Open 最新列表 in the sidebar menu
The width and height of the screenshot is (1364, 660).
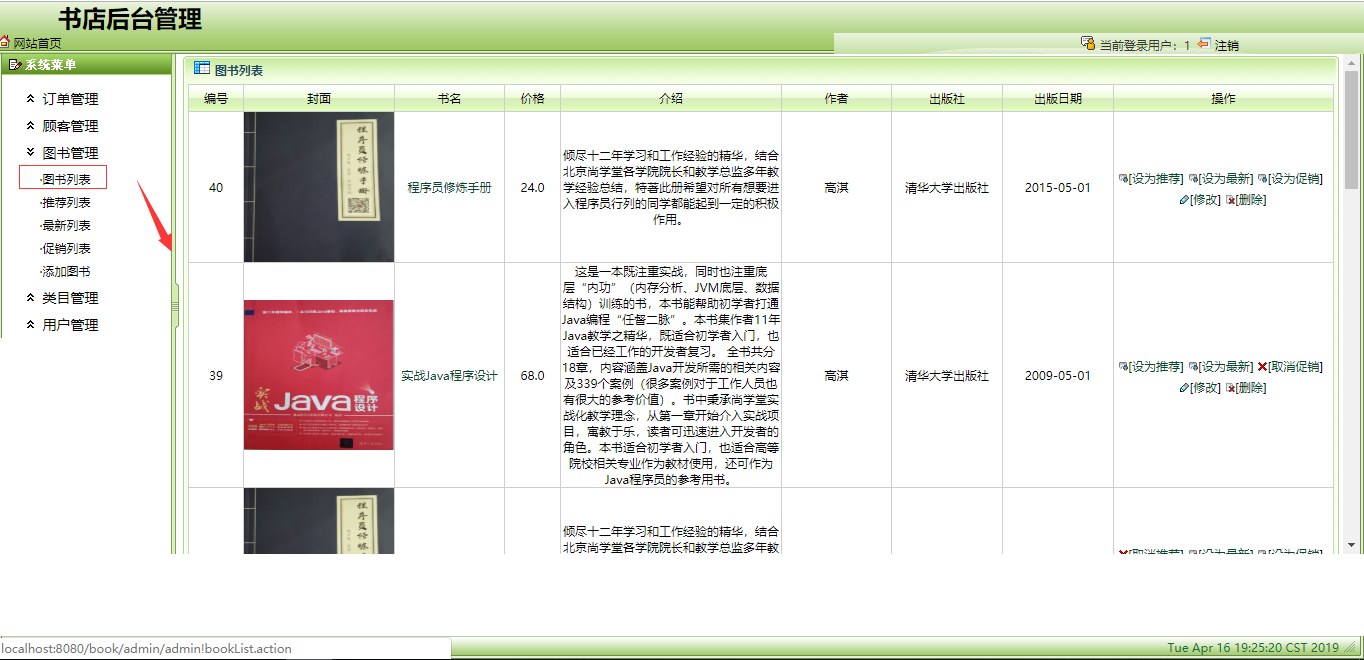coord(66,225)
